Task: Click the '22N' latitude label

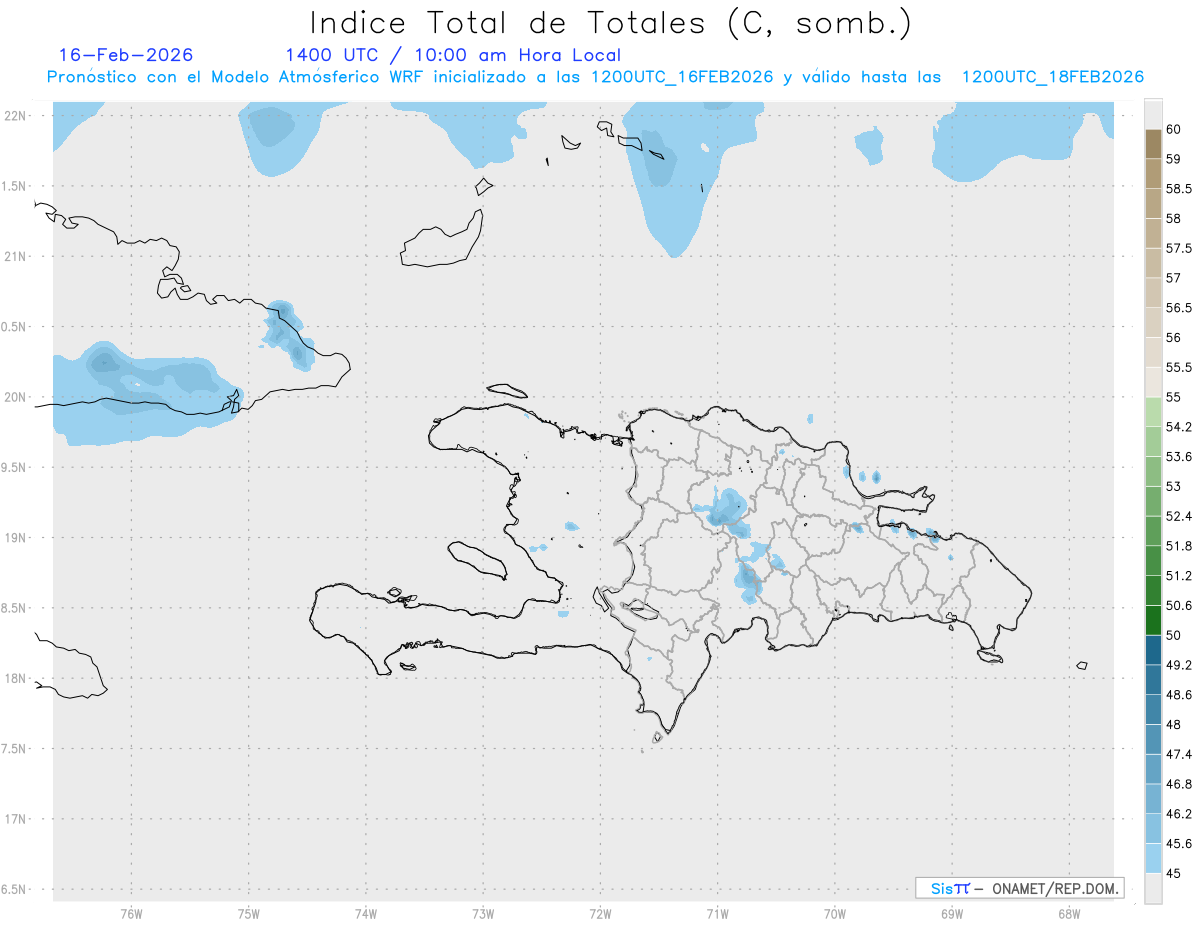Action: click(15, 115)
